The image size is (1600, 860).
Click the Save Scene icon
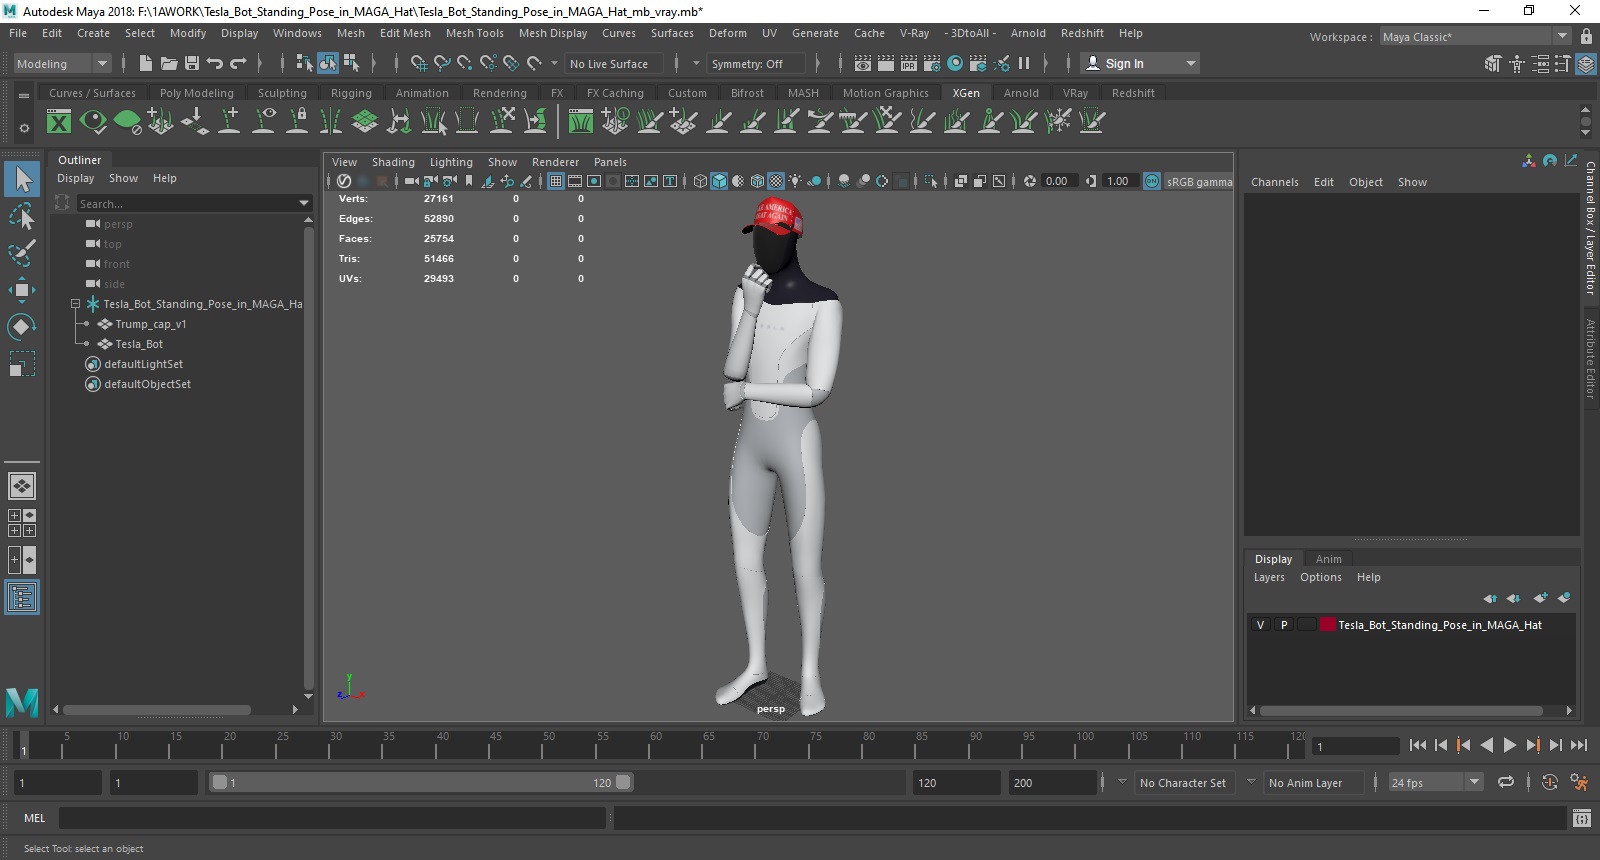[192, 63]
